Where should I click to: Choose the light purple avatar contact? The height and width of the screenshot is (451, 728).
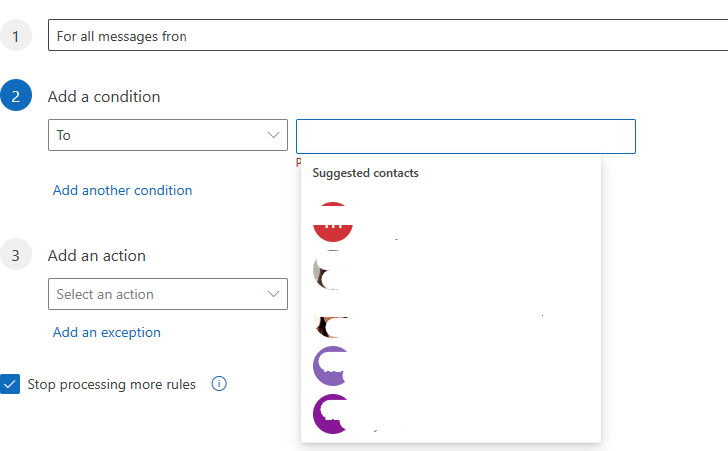pyautogui.click(x=332, y=366)
